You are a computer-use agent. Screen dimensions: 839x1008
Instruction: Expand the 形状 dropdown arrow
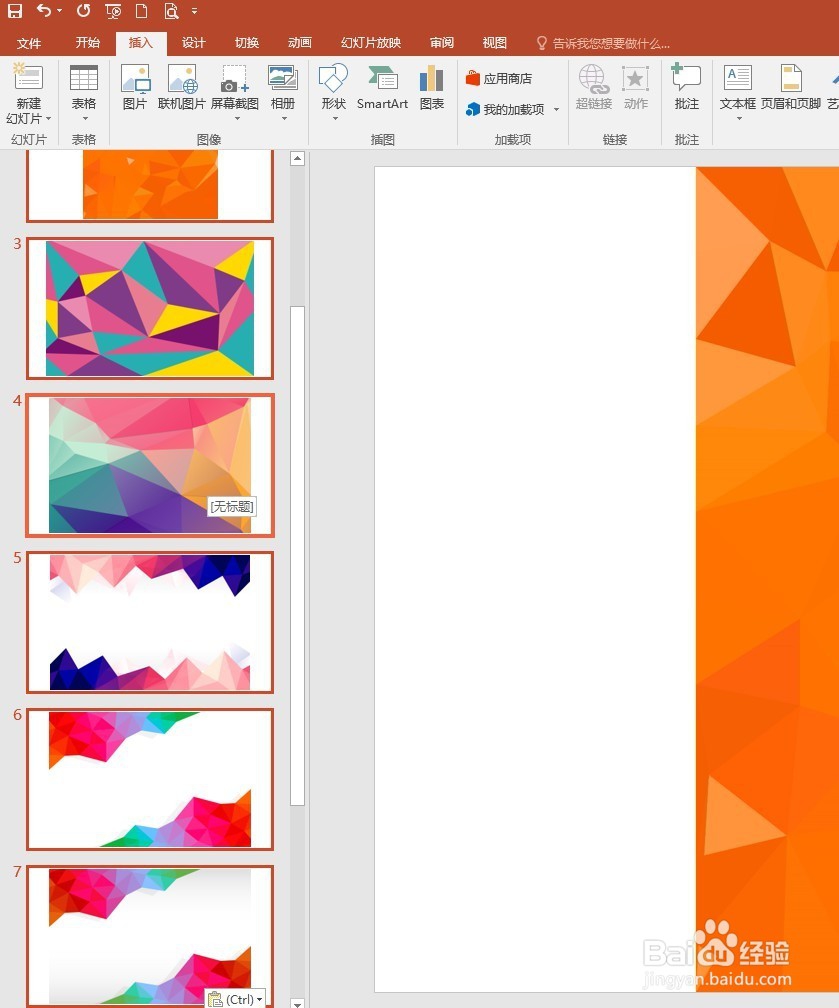(x=334, y=118)
